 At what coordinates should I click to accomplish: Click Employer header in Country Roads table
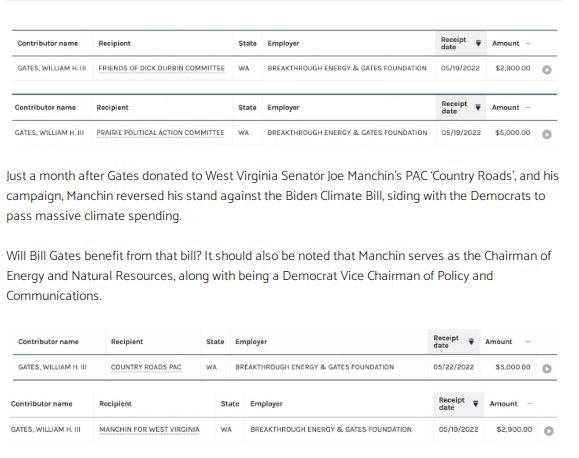251,342
